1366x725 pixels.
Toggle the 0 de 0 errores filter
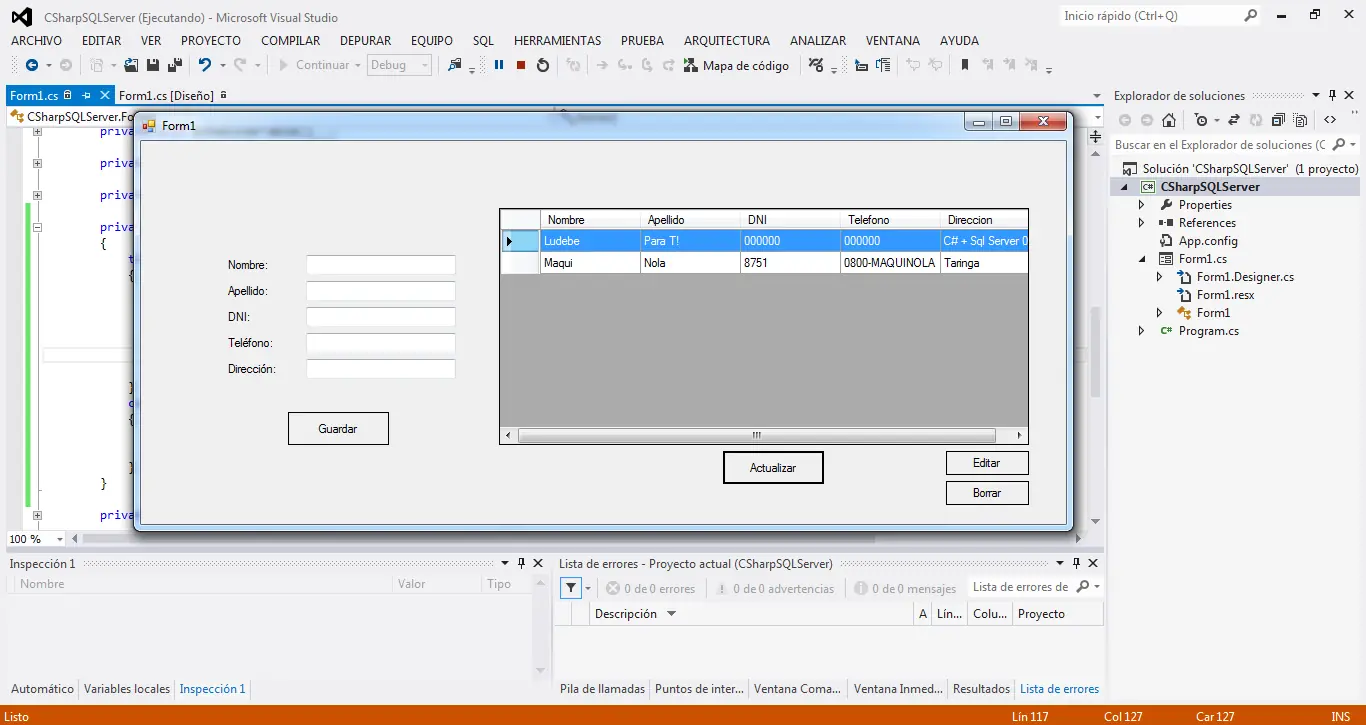coord(650,589)
